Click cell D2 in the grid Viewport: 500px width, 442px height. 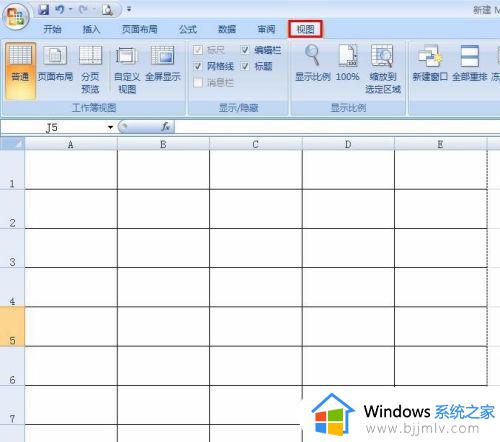348,209
